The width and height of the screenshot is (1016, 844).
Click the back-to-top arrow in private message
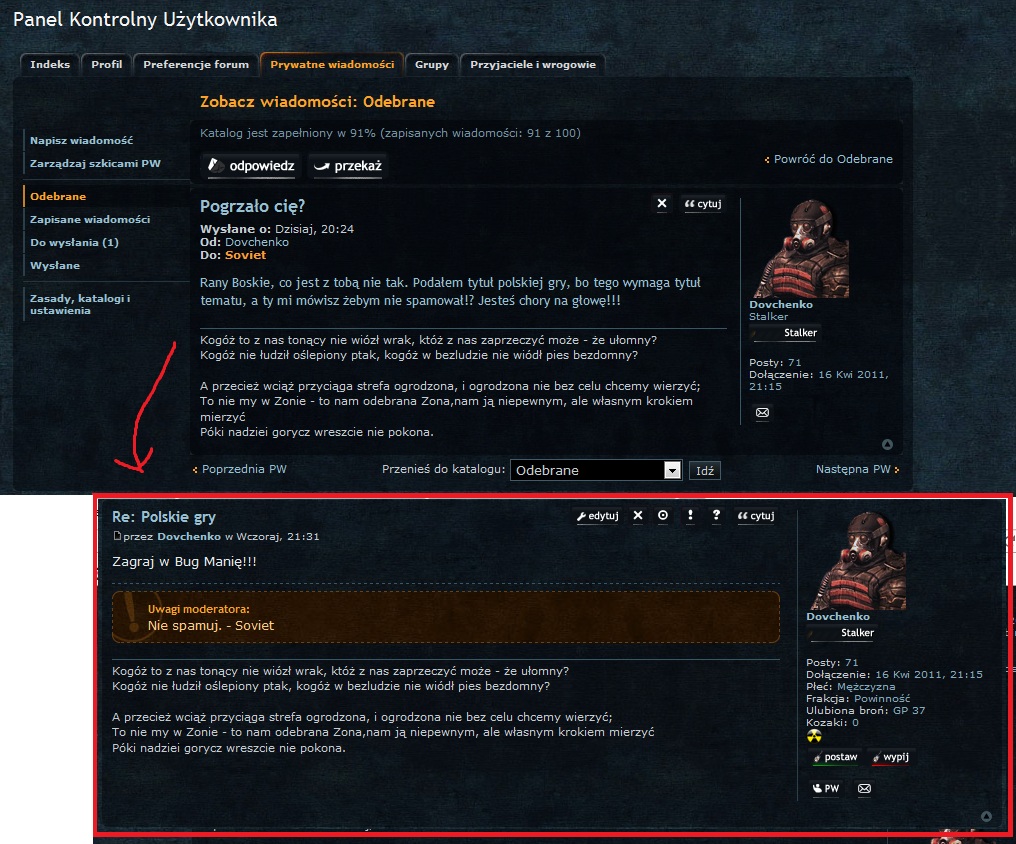(888, 444)
